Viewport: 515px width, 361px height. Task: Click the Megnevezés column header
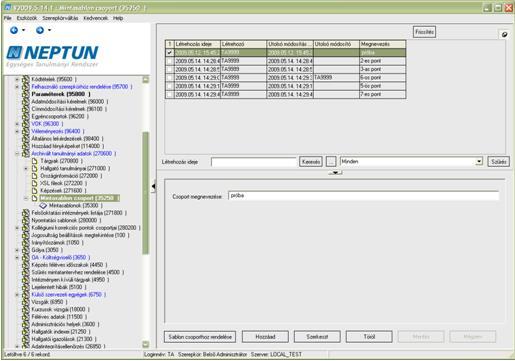pyautogui.click(x=383, y=44)
